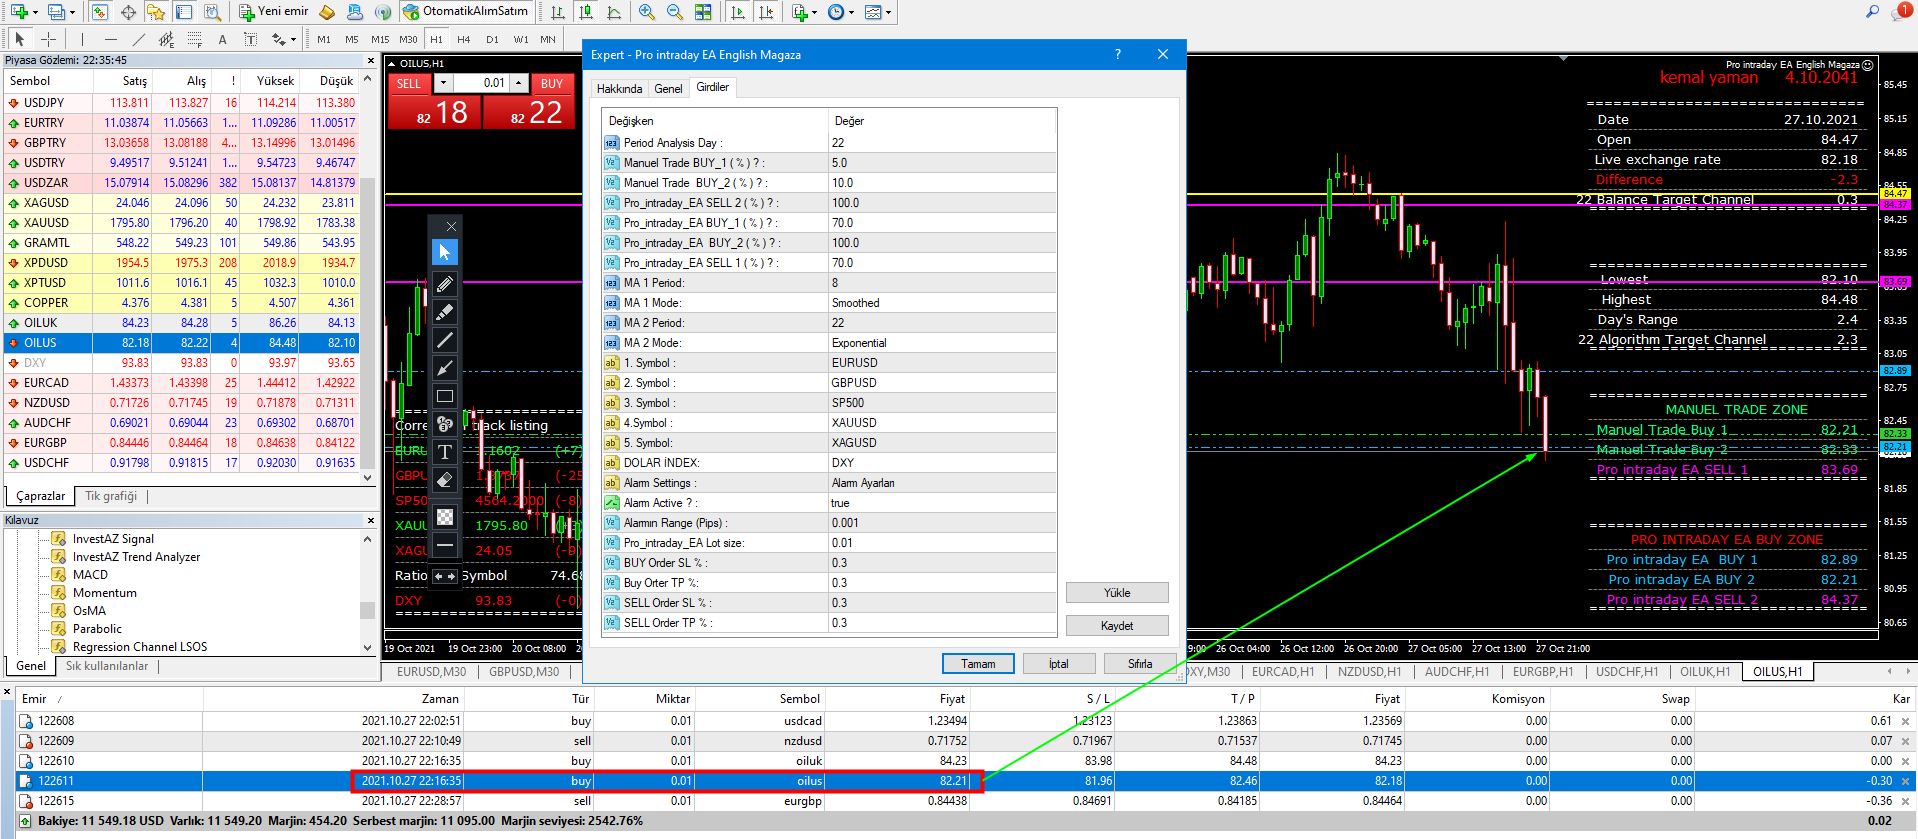
Task: Open the line thickness option in floating palette
Action: [445, 544]
